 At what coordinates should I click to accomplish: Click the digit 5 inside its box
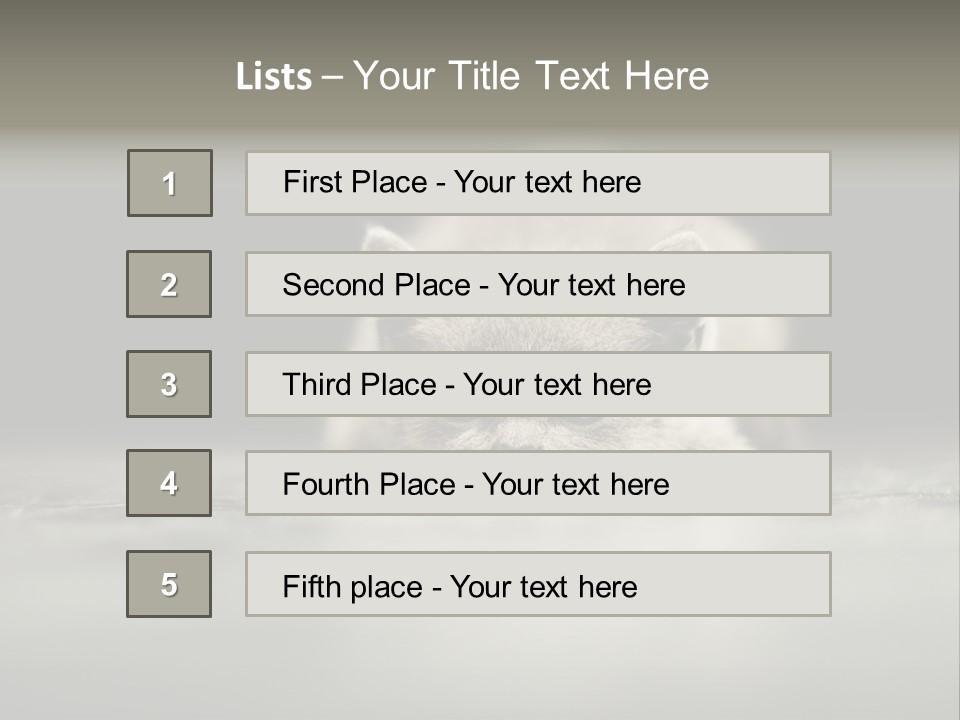[x=169, y=584]
